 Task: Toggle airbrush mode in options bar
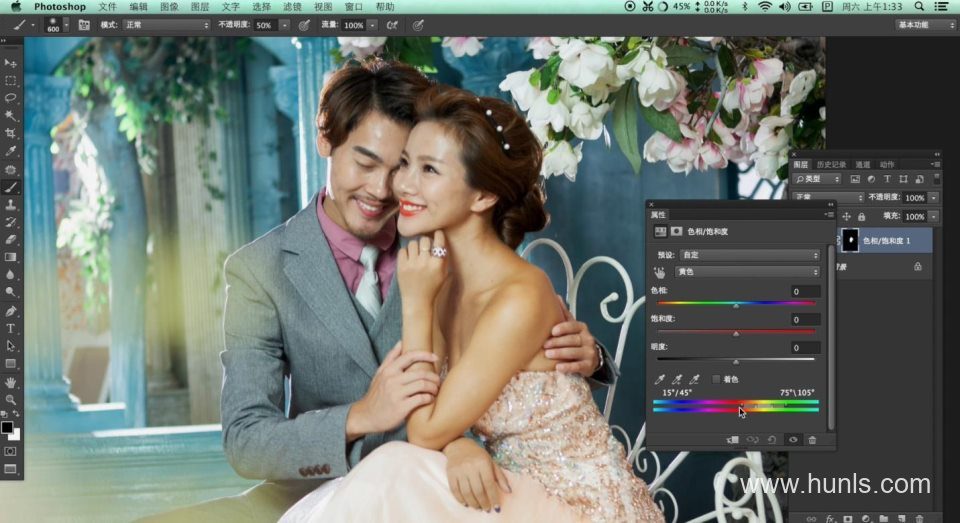392,25
